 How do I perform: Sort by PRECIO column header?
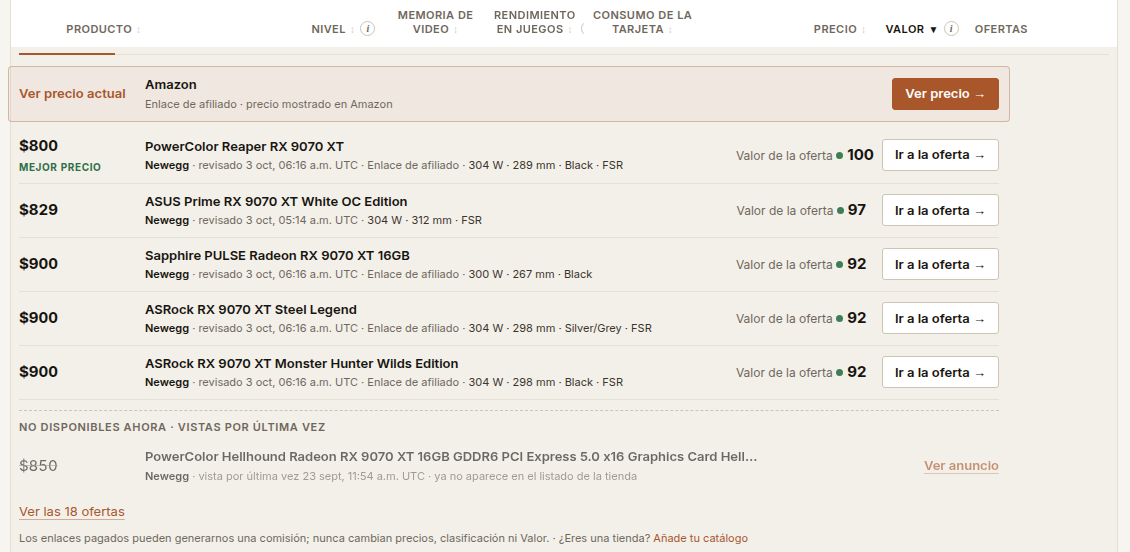pos(840,30)
